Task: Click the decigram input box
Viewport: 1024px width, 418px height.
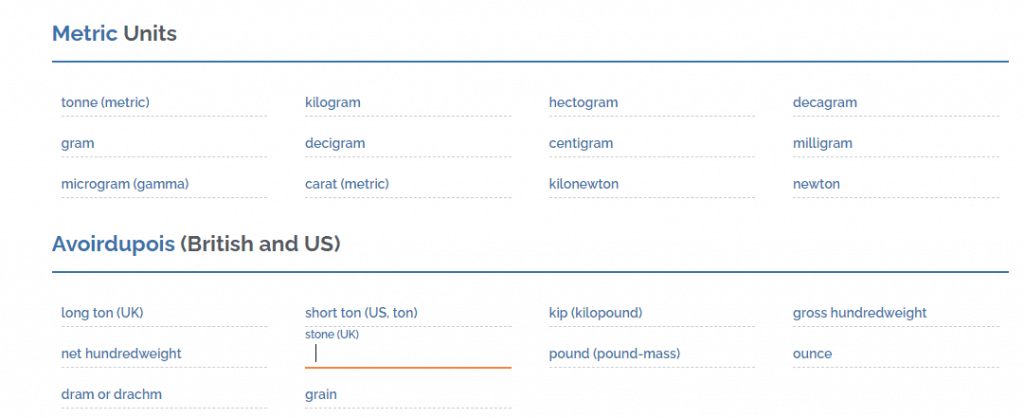Action: click(407, 144)
